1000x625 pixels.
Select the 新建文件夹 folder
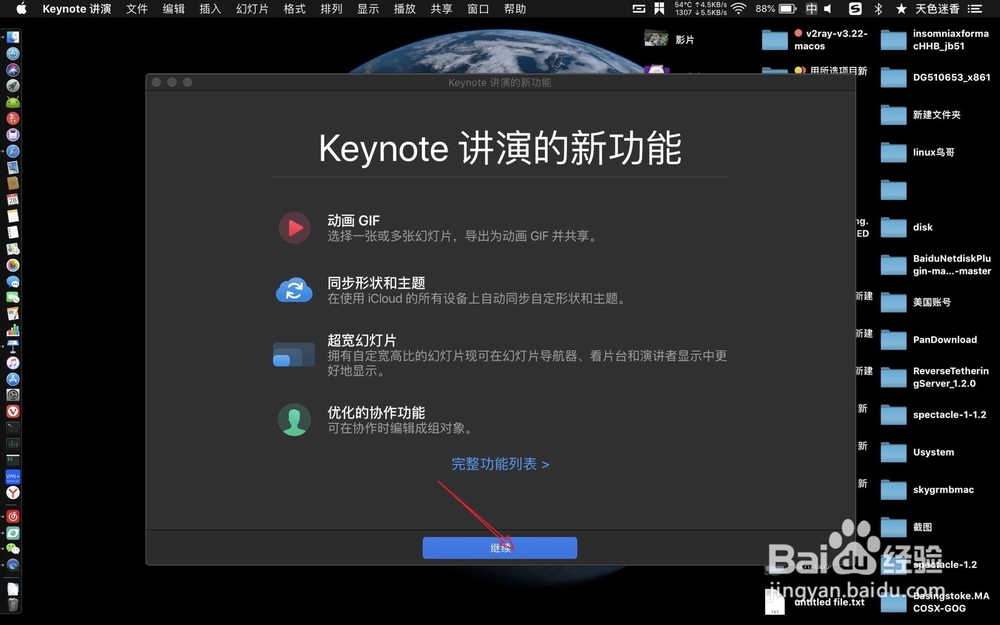click(921, 115)
